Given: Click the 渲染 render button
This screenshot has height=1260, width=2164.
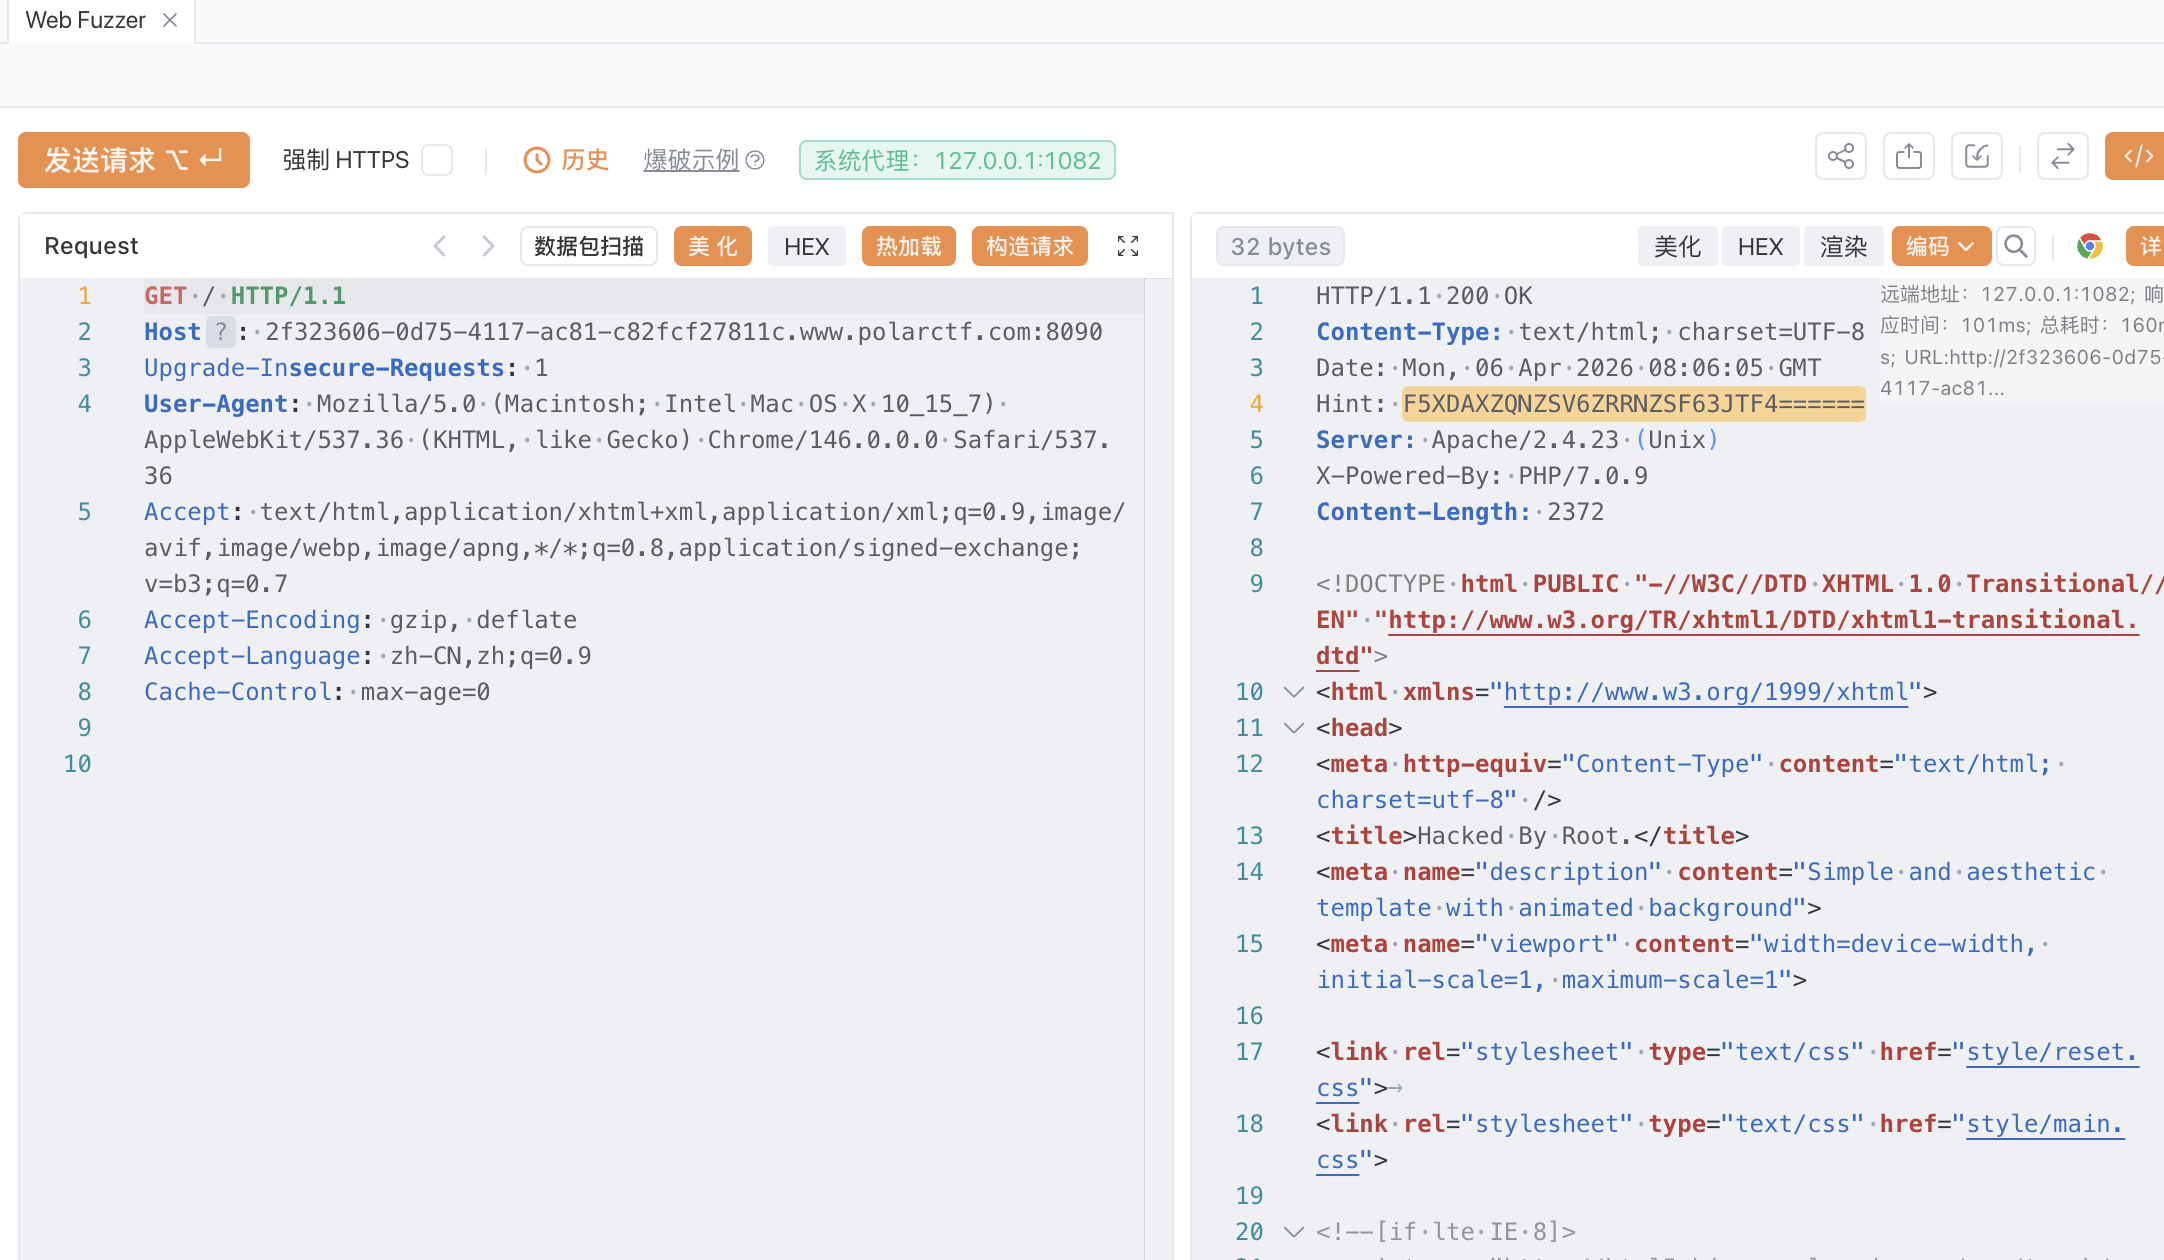Looking at the screenshot, I should pos(1843,246).
